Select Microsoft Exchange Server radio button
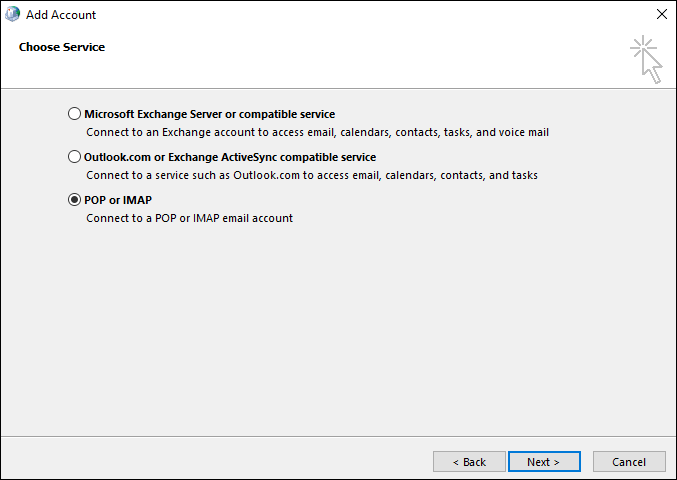The height and width of the screenshot is (480, 677). 74,114
